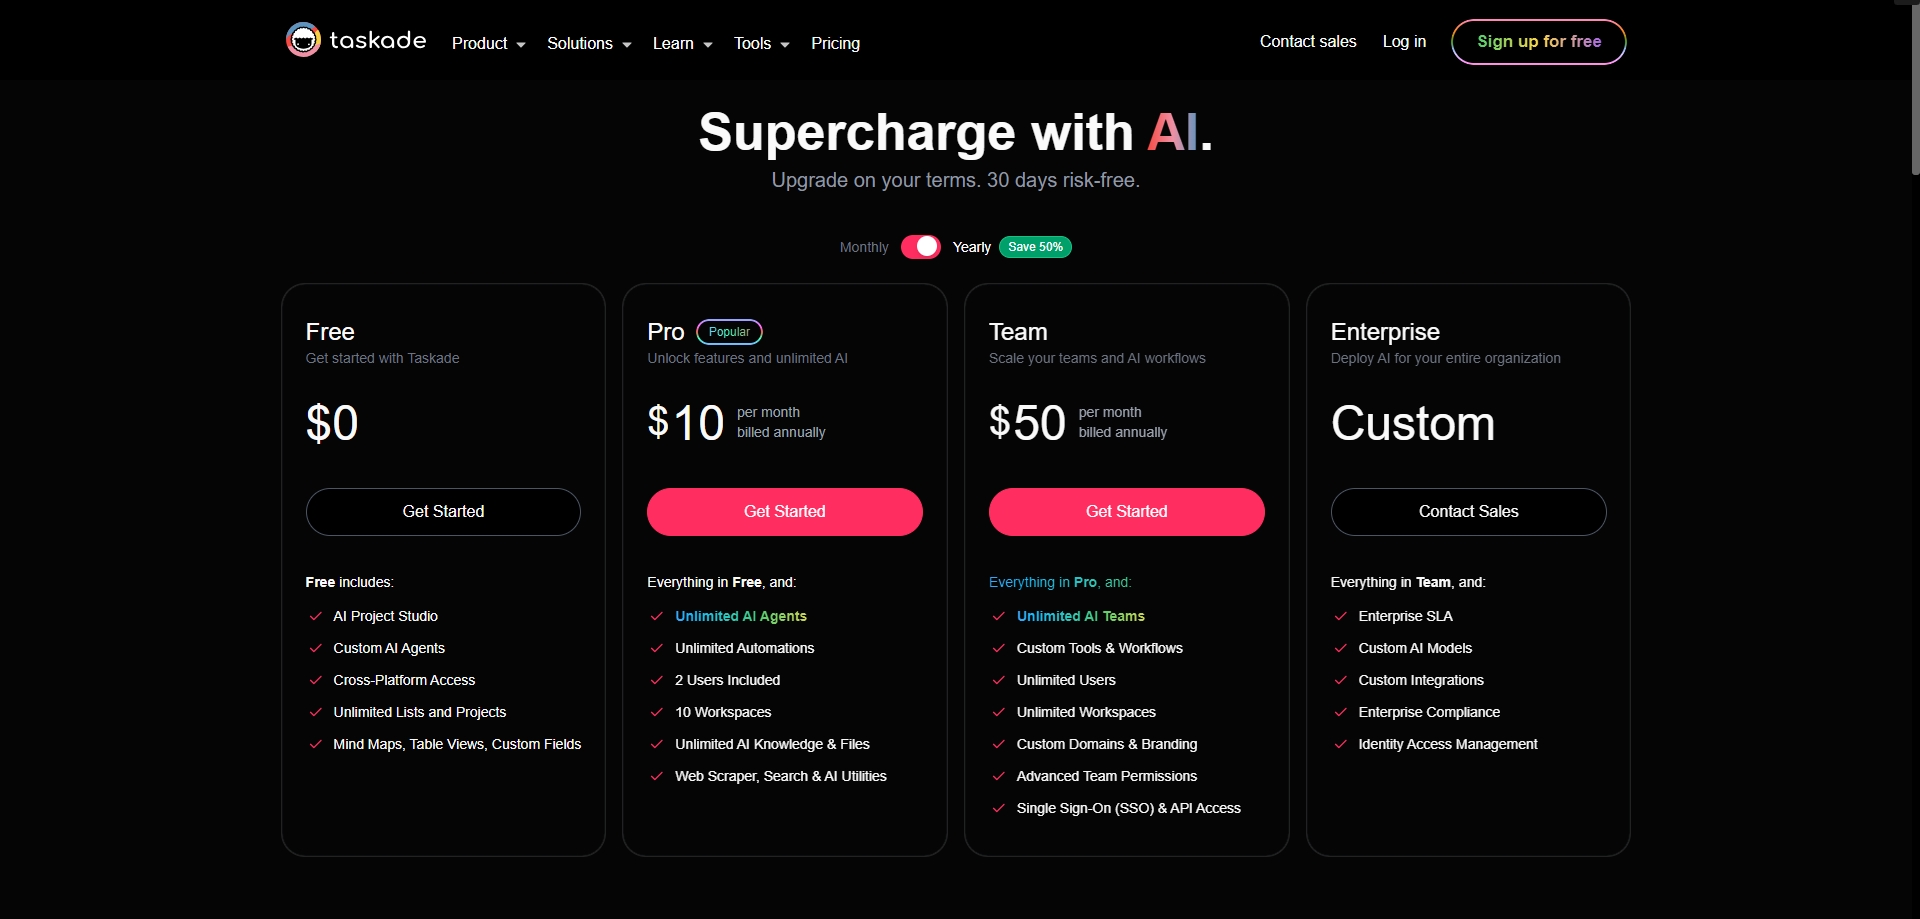
Task: Open the Learn dropdown menu
Action: pyautogui.click(x=682, y=44)
